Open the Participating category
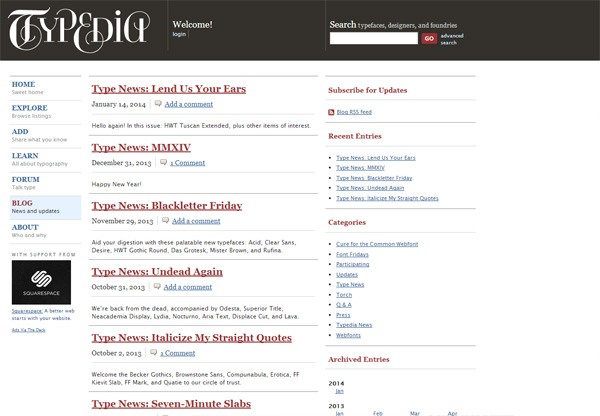This screenshot has width=600, height=416. pyautogui.click(x=352, y=264)
